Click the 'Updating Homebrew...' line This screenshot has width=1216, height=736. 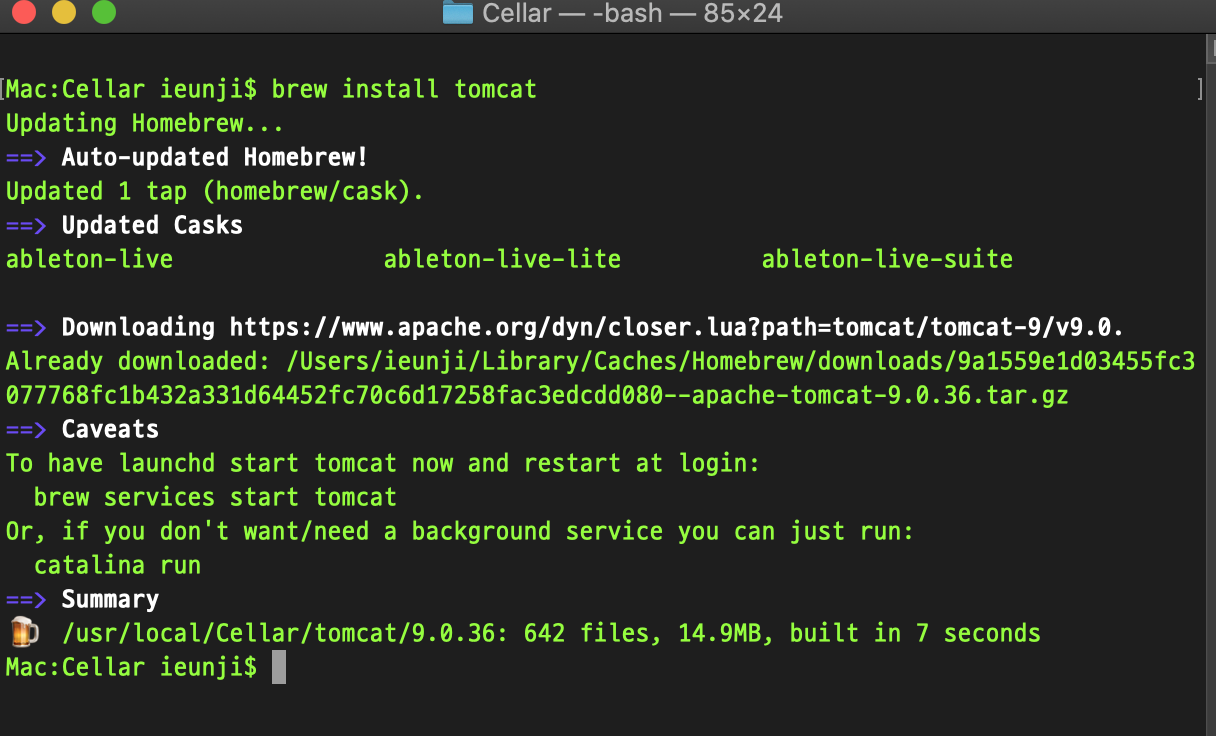pos(145,123)
